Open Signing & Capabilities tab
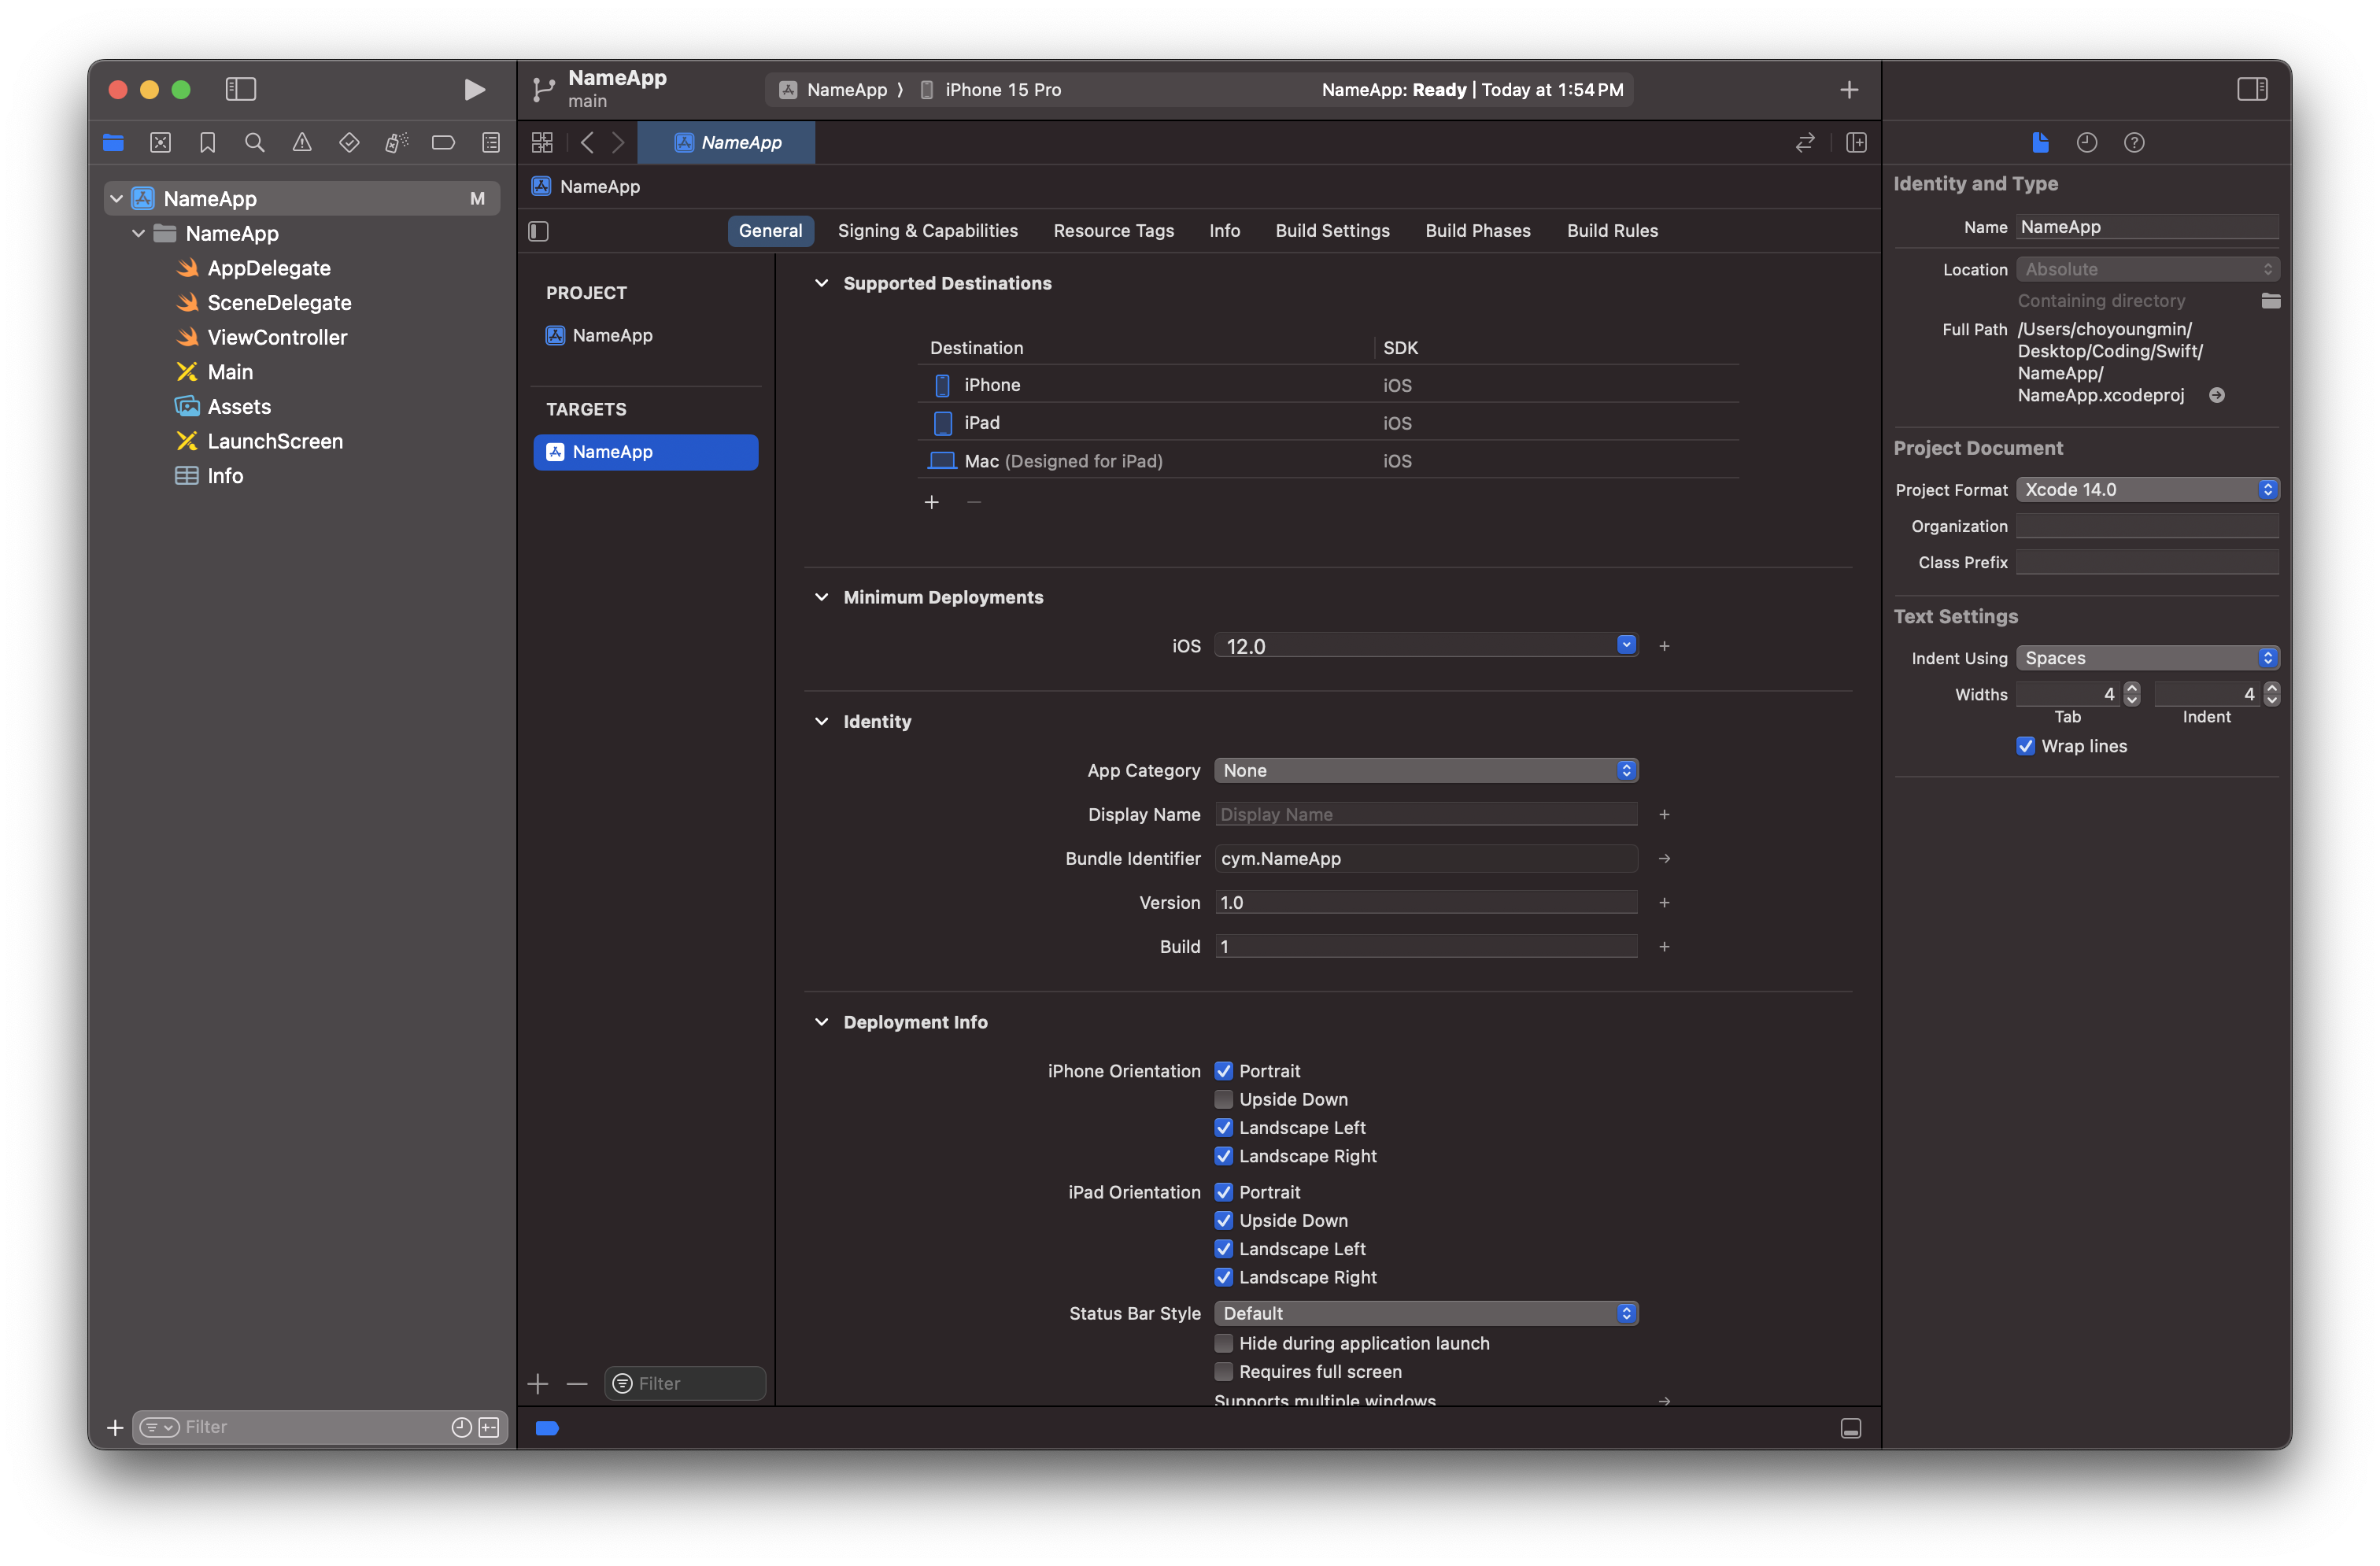The image size is (2380, 1566). coord(927,231)
